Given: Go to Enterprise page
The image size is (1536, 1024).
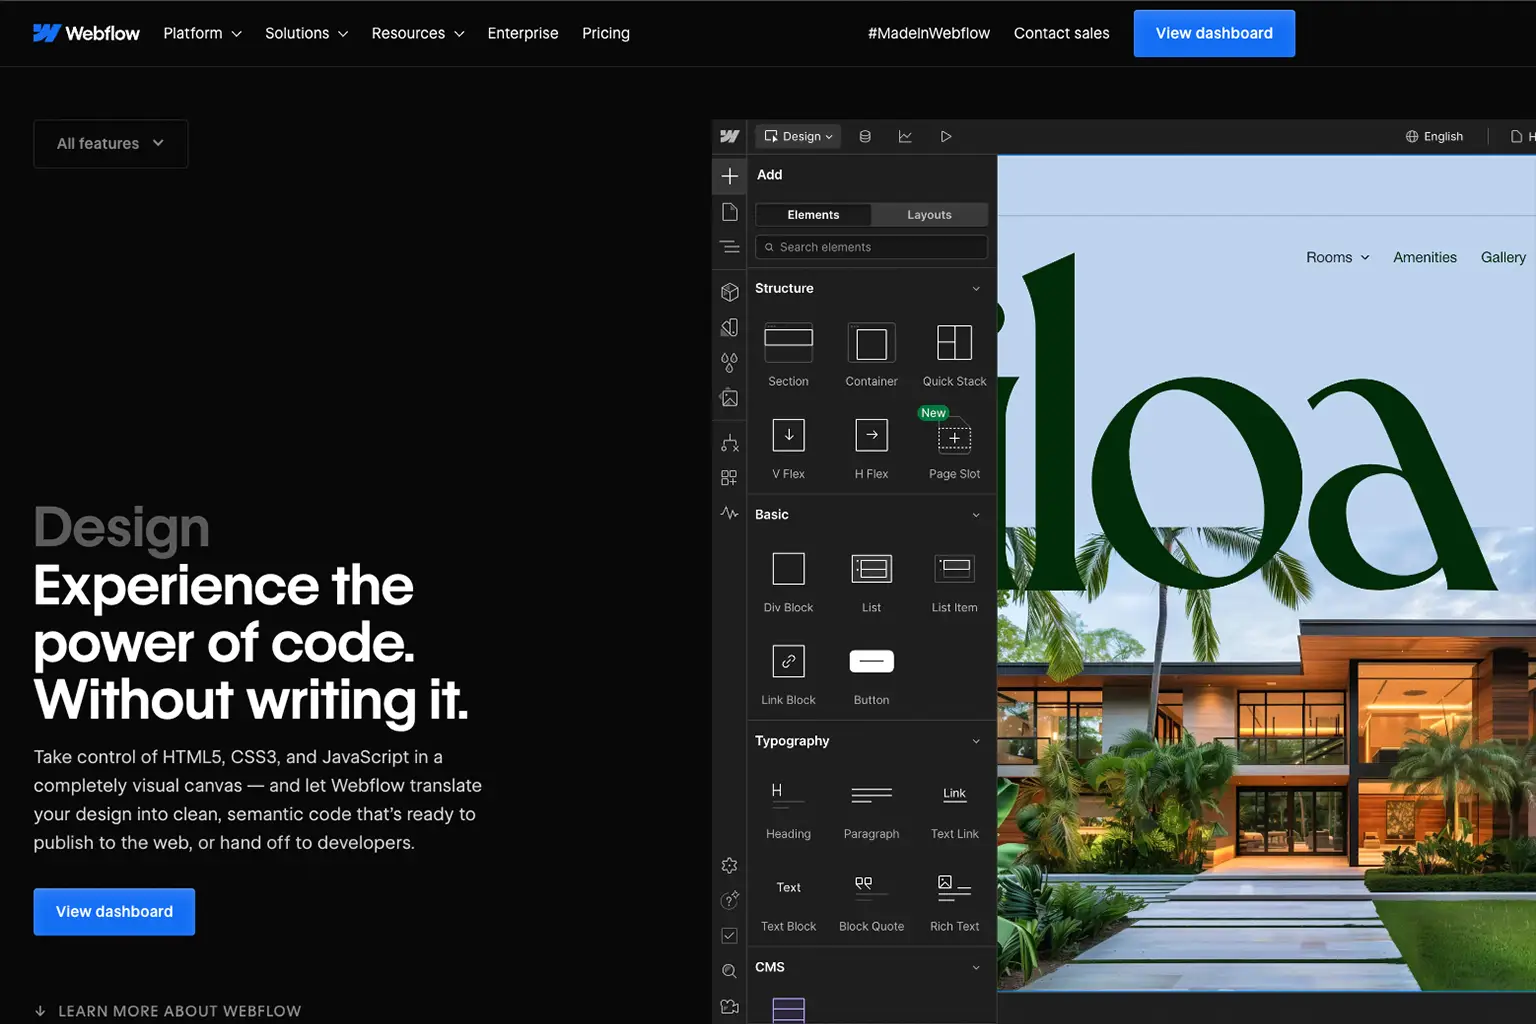Looking at the screenshot, I should (x=523, y=33).
